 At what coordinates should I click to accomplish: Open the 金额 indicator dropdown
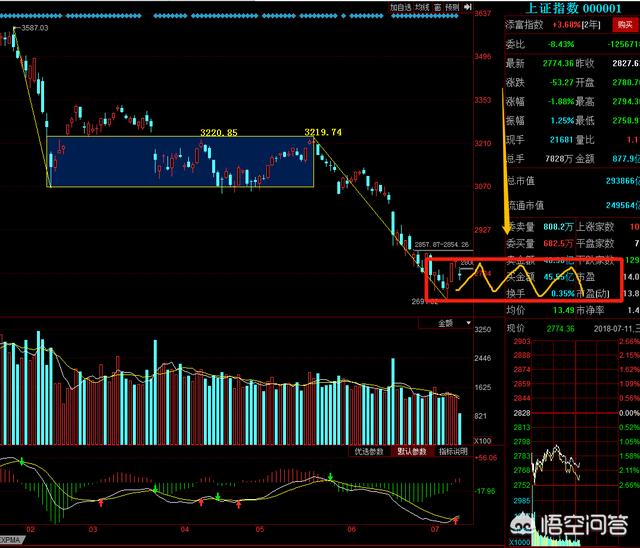tap(445, 323)
